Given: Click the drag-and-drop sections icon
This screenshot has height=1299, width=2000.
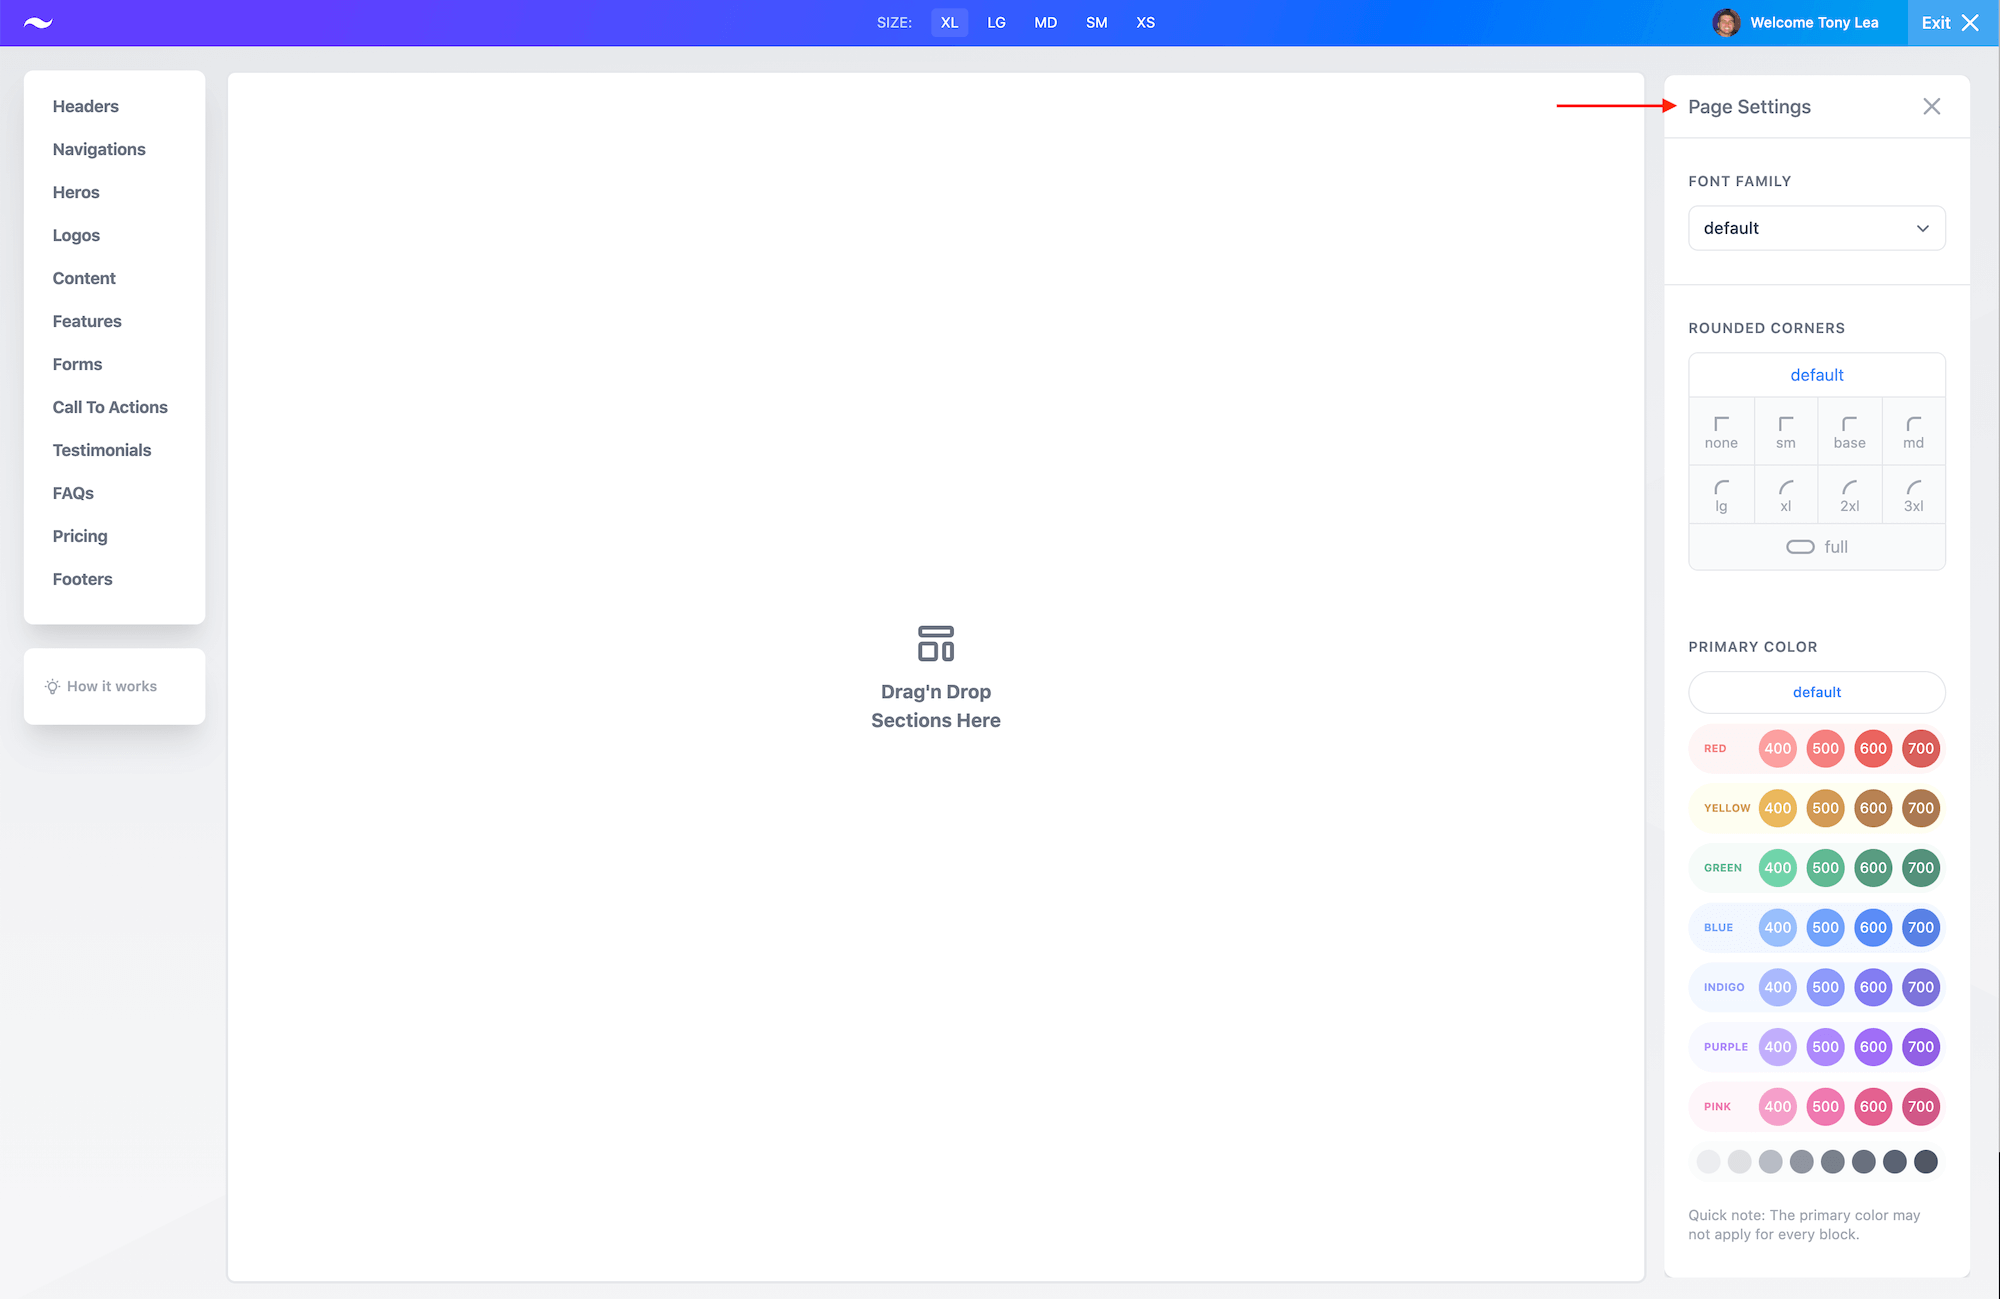Looking at the screenshot, I should point(934,643).
